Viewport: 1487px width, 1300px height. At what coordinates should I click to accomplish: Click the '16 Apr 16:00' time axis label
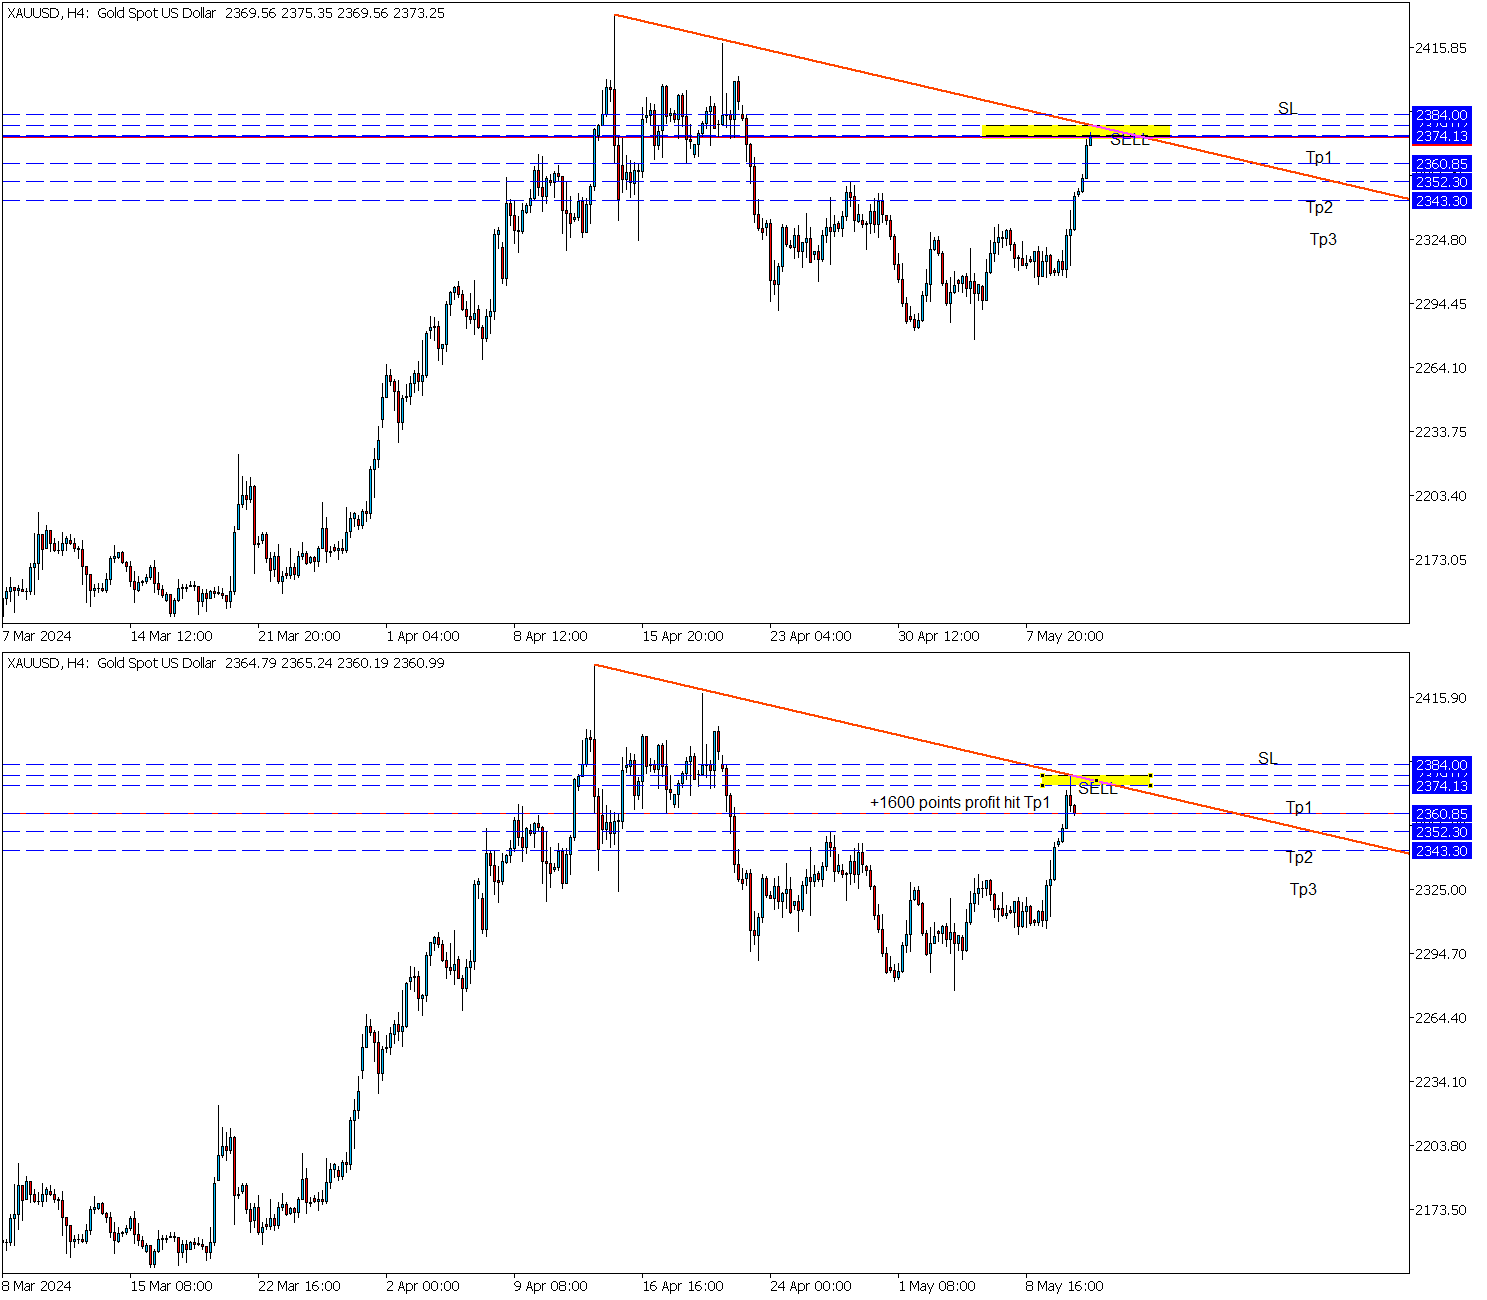click(683, 1286)
